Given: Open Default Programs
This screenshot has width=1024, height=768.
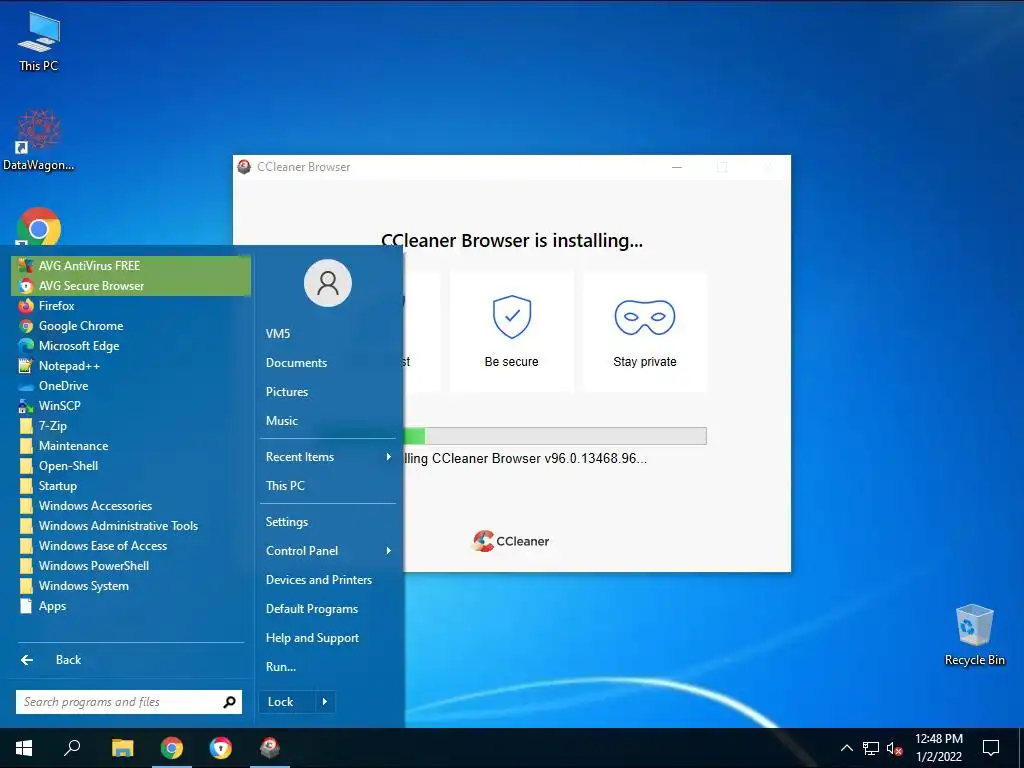Looking at the screenshot, I should pos(328,609).
